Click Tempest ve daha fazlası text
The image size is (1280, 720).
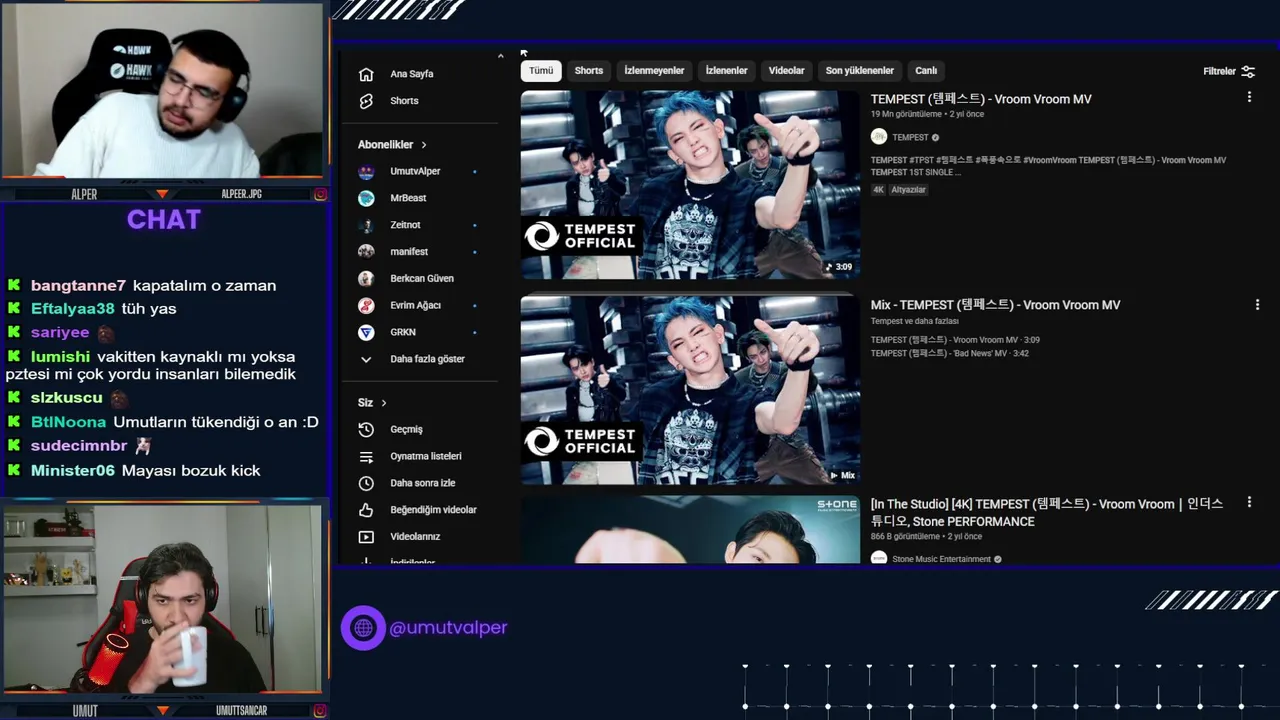point(914,321)
